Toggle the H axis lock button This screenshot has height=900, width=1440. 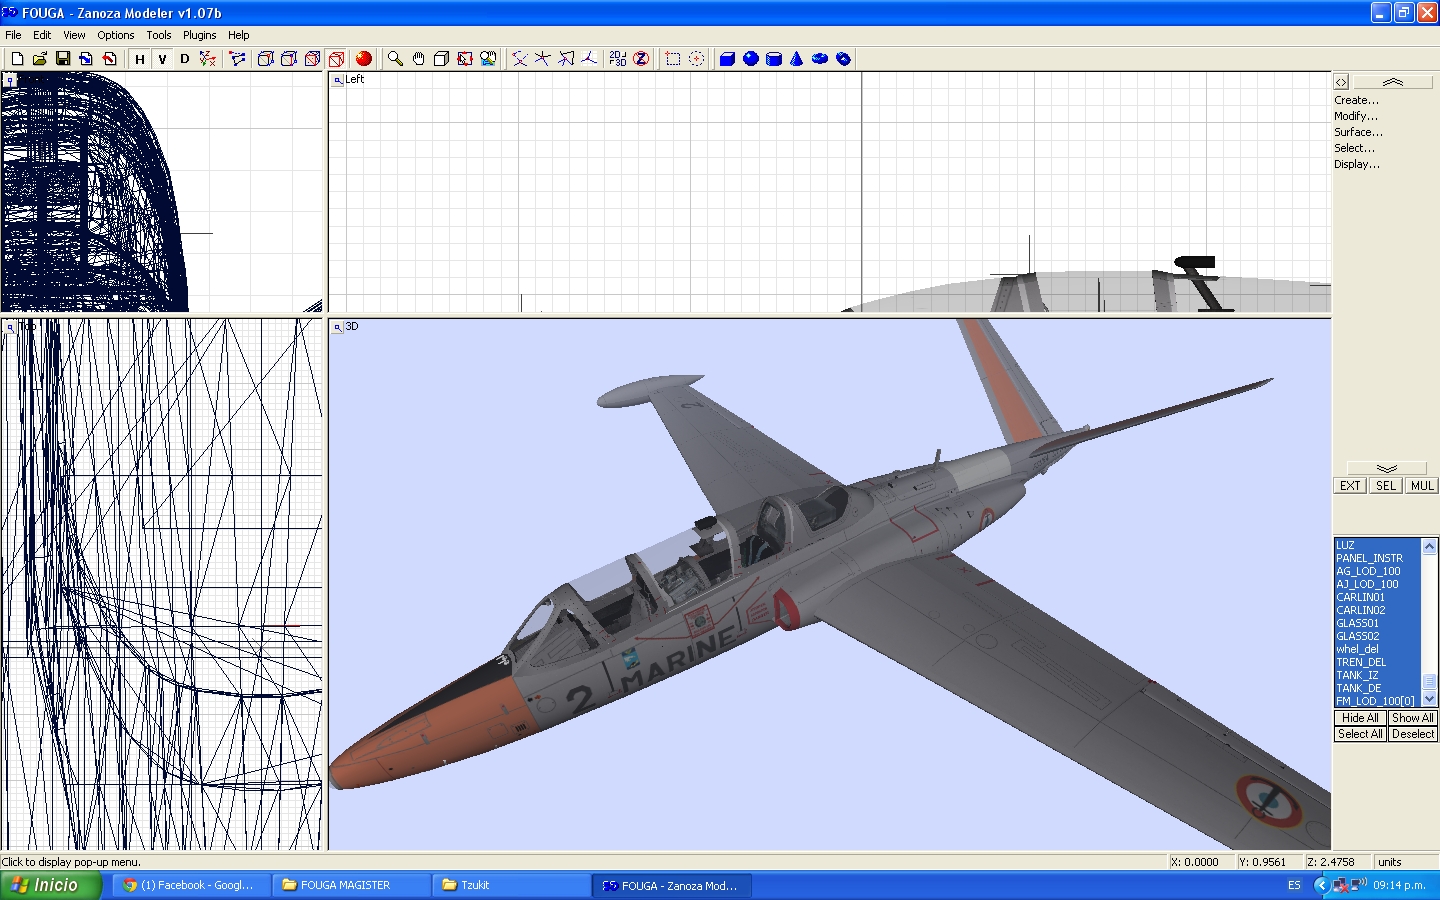click(140, 59)
